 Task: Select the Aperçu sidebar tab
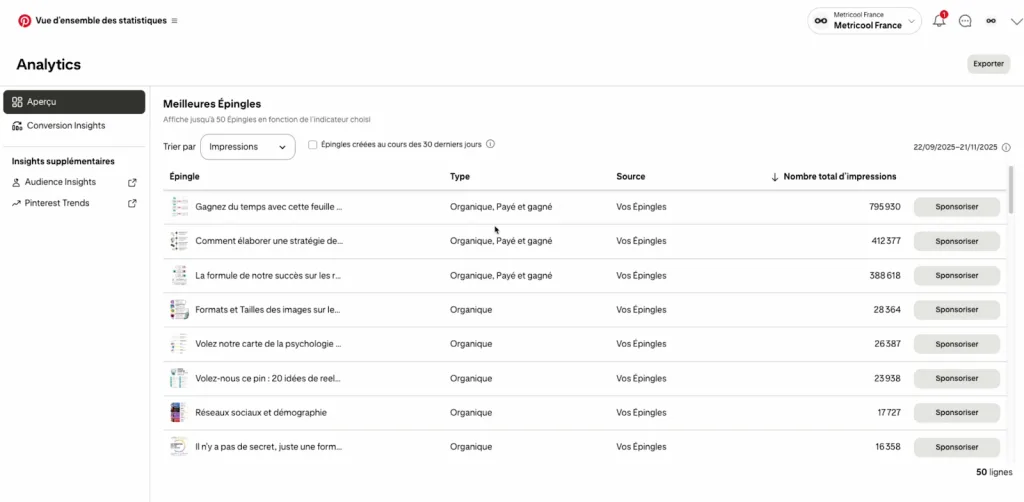(74, 102)
